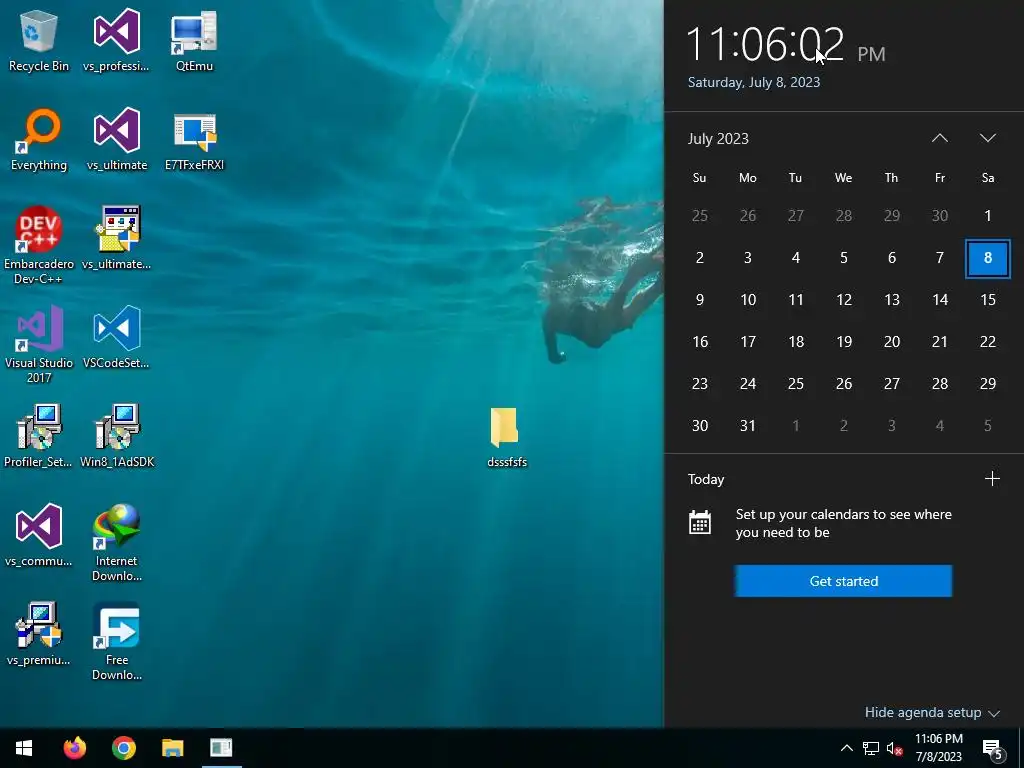This screenshot has width=1024, height=768.
Task: Select July 9 in the calendar
Action: click(699, 300)
